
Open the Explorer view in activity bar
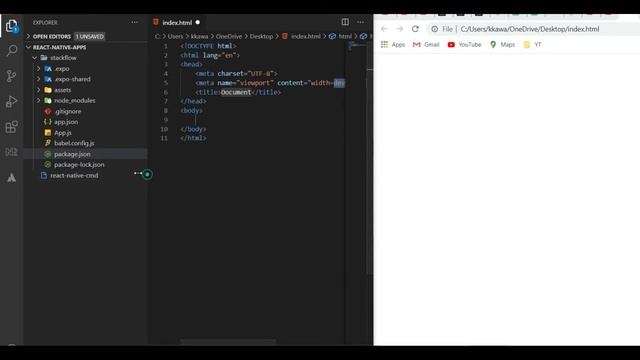[x=11, y=26]
